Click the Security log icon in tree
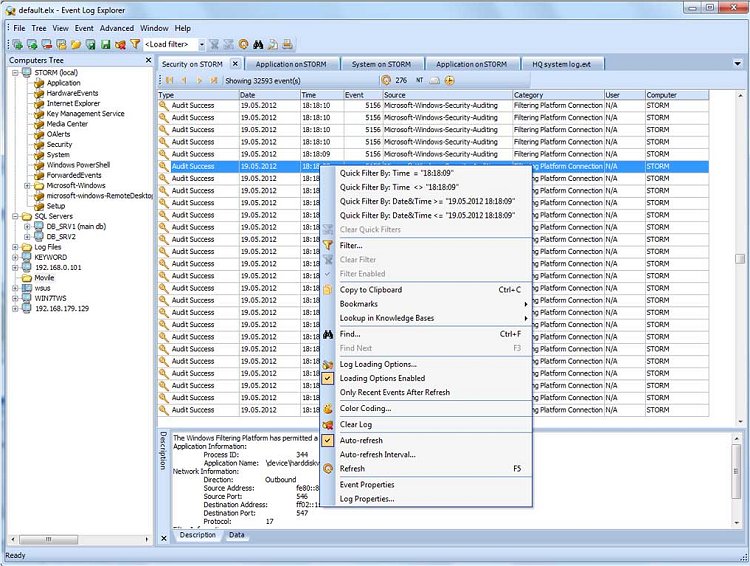The height and width of the screenshot is (566, 750). point(39,145)
